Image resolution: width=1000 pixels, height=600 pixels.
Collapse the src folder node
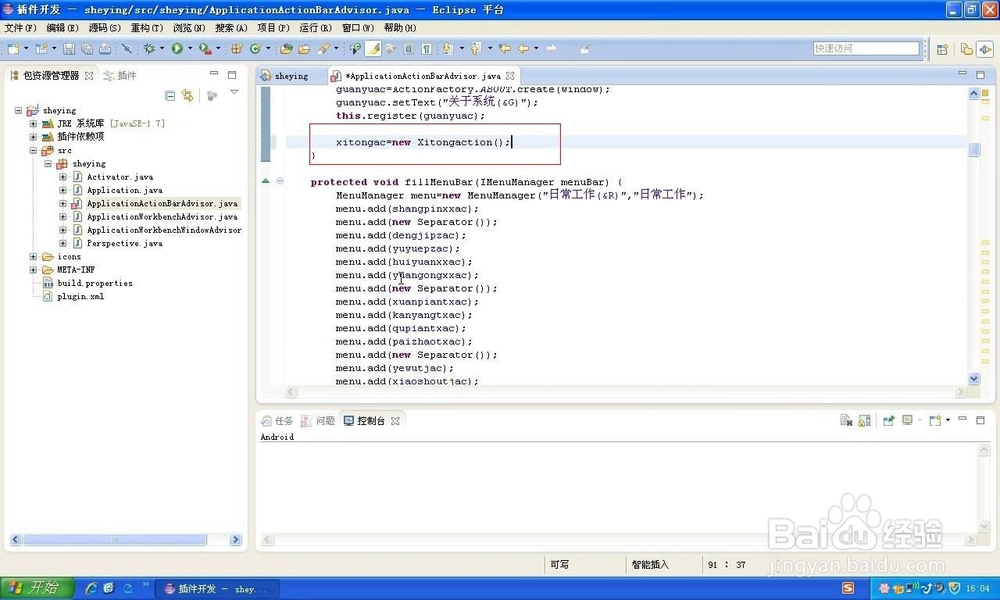click(33, 150)
